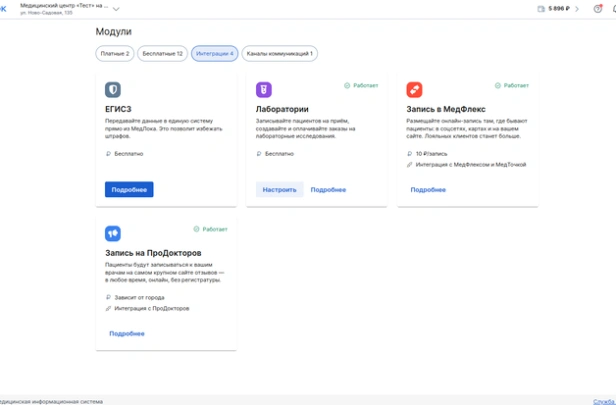Open Подробнее link on Лаборатории card
Image resolution: width=616 pixels, height=405 pixels.
(328, 189)
